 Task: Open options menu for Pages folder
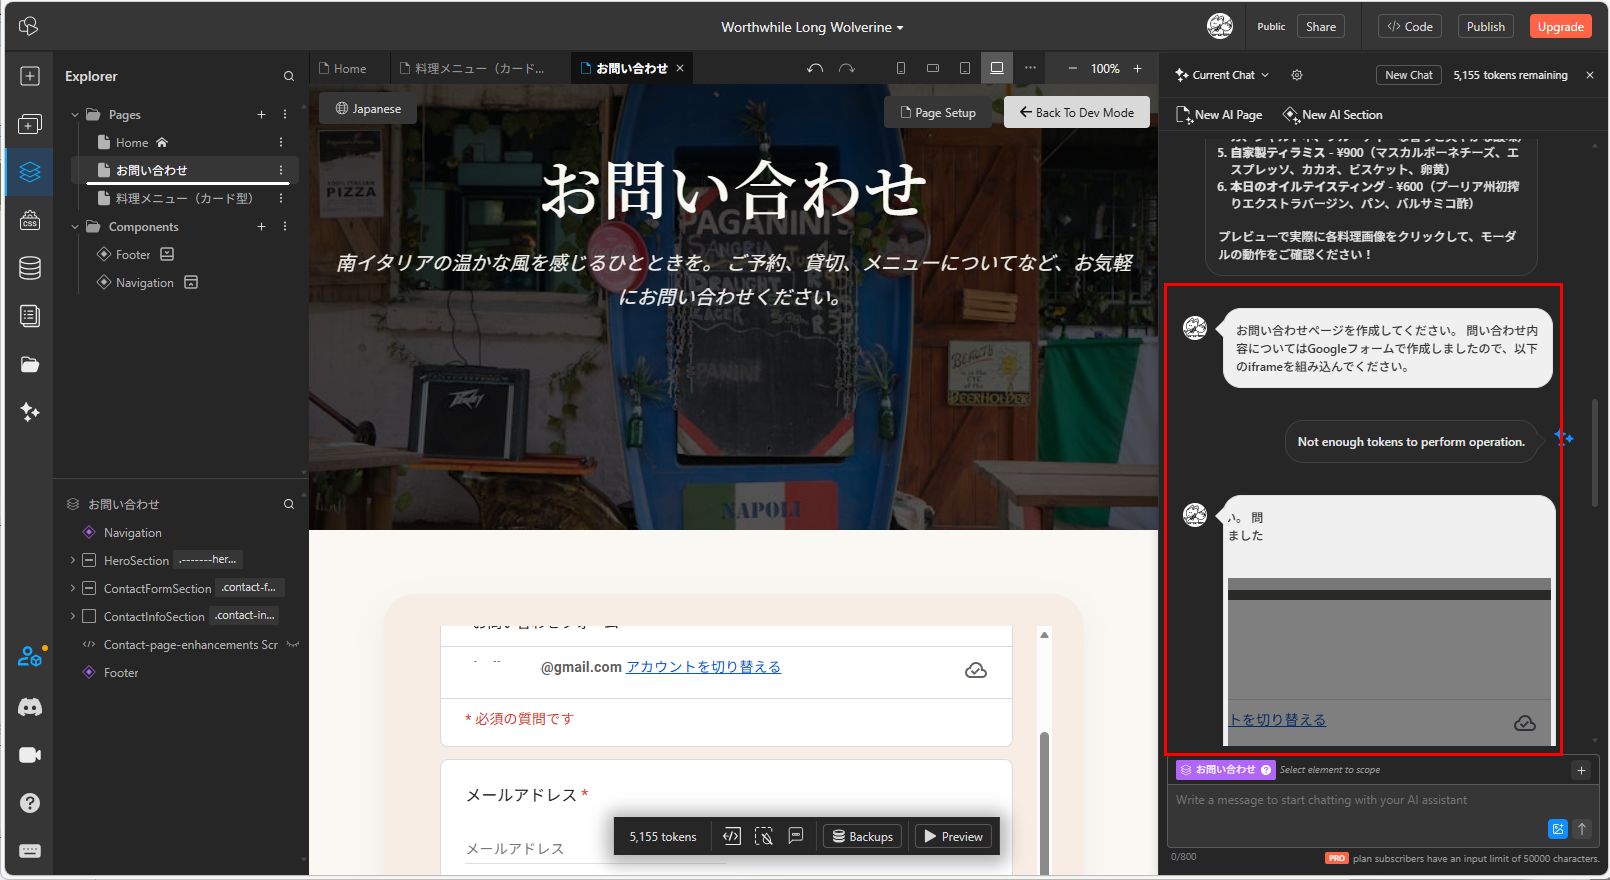(285, 115)
